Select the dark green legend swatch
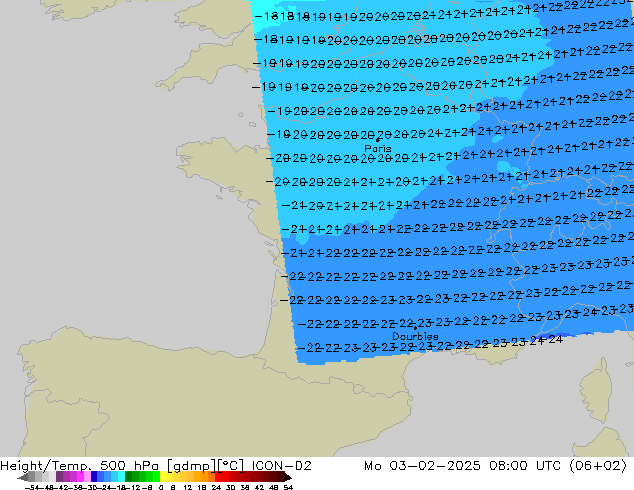The image size is (634, 490). (129, 476)
